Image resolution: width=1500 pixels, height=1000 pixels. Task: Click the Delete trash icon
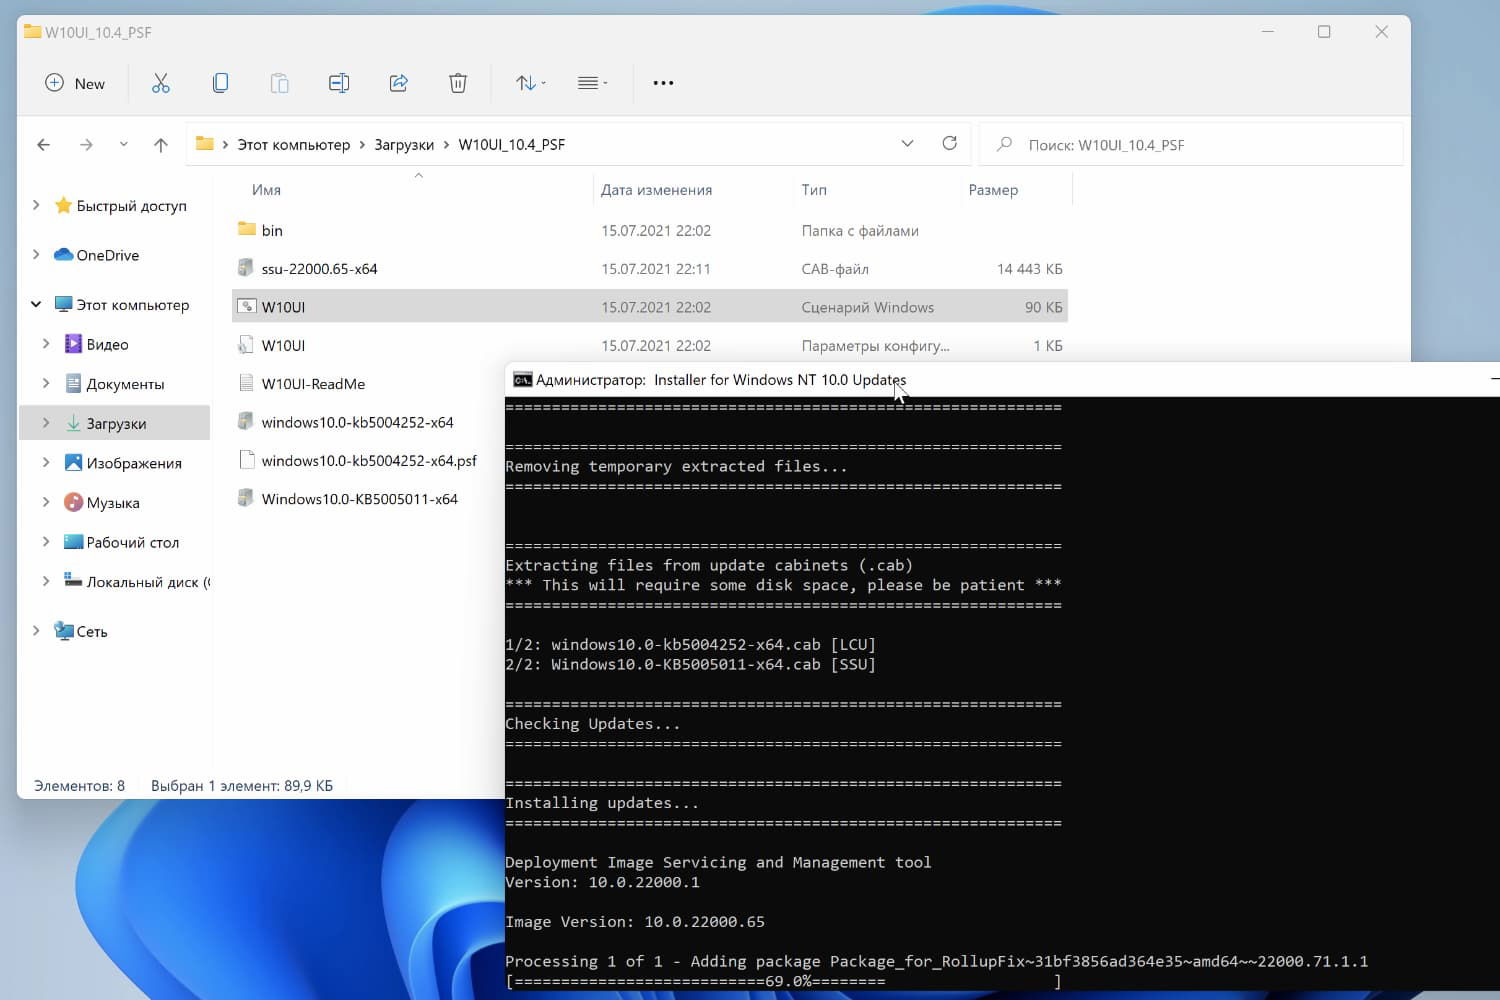458,84
